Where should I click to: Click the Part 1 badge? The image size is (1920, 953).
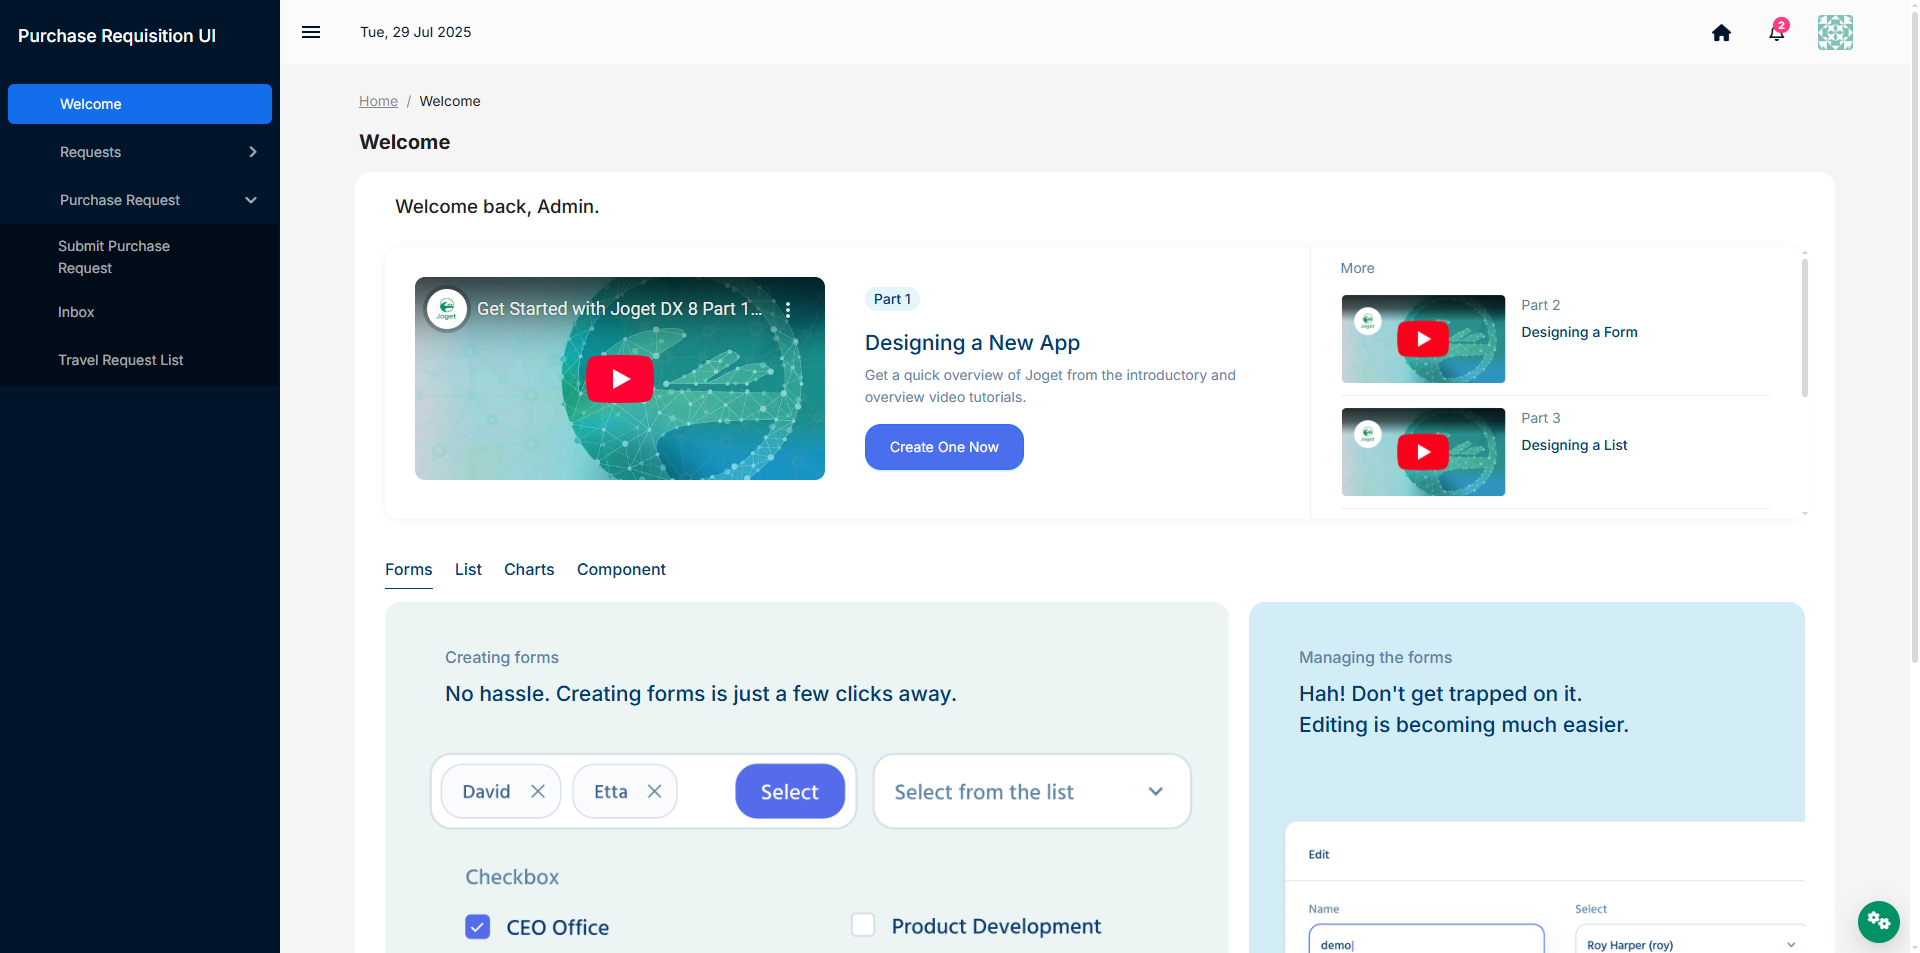892,299
